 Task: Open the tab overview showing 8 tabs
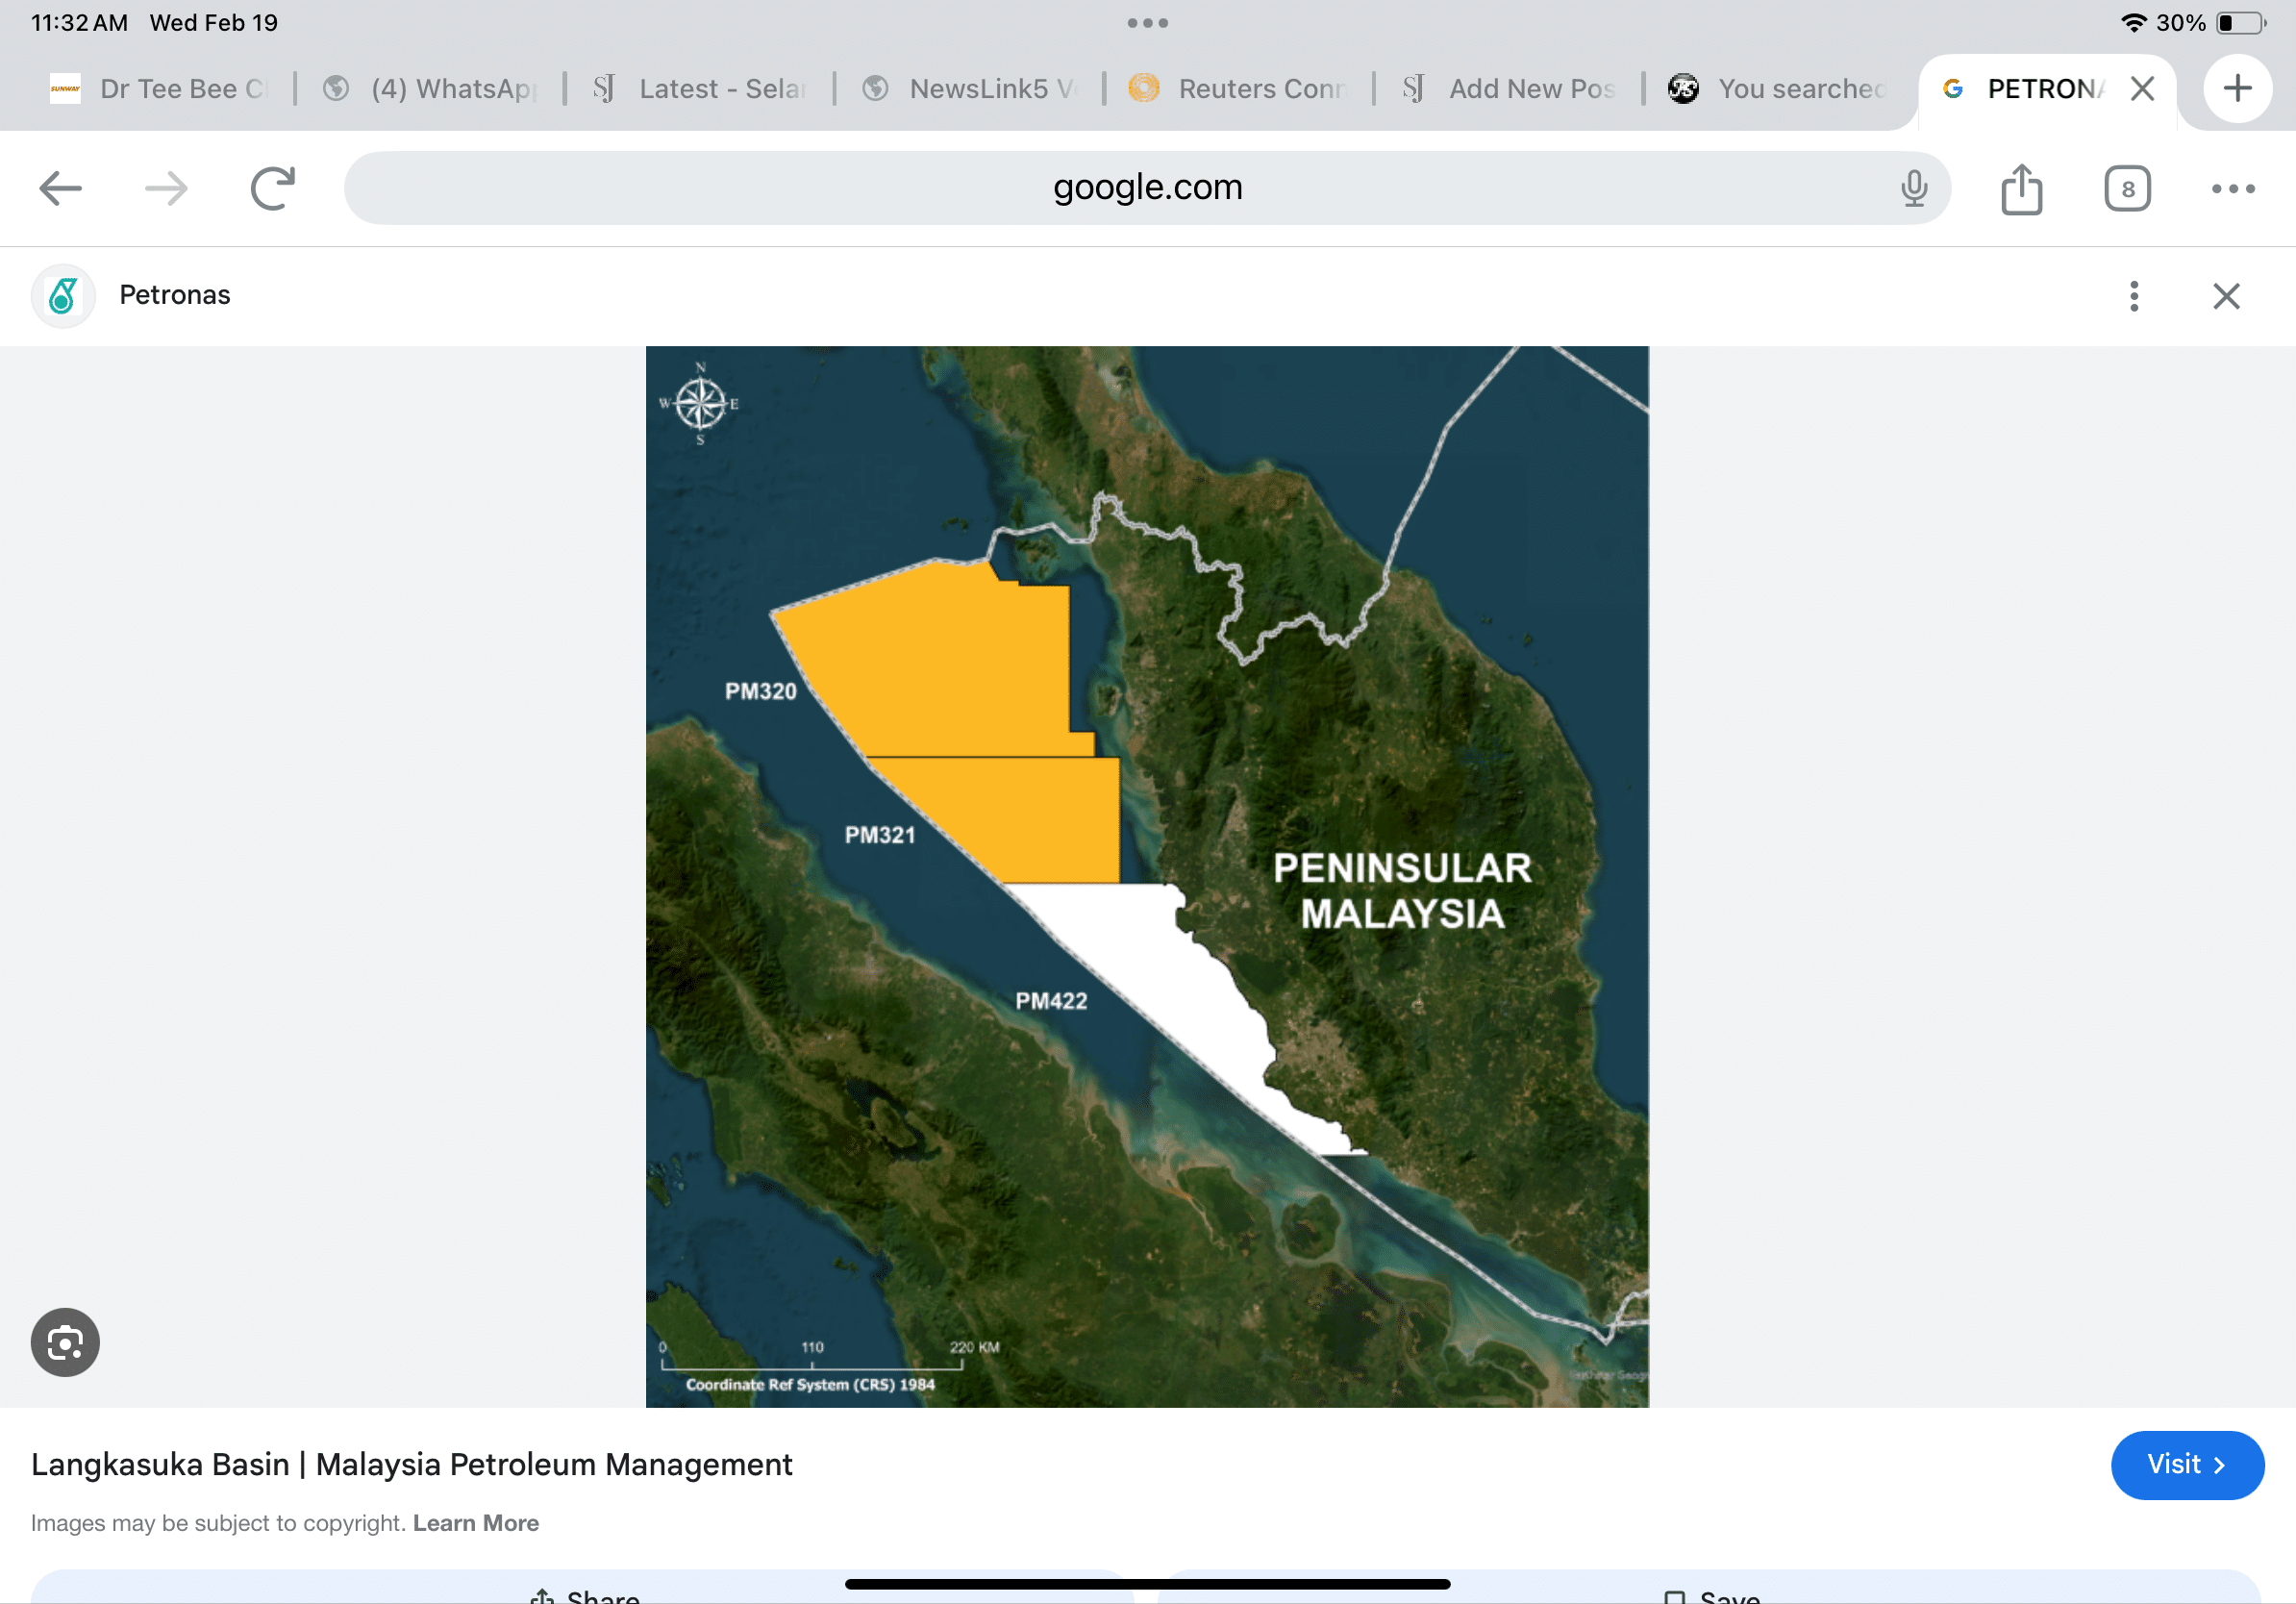click(2127, 188)
